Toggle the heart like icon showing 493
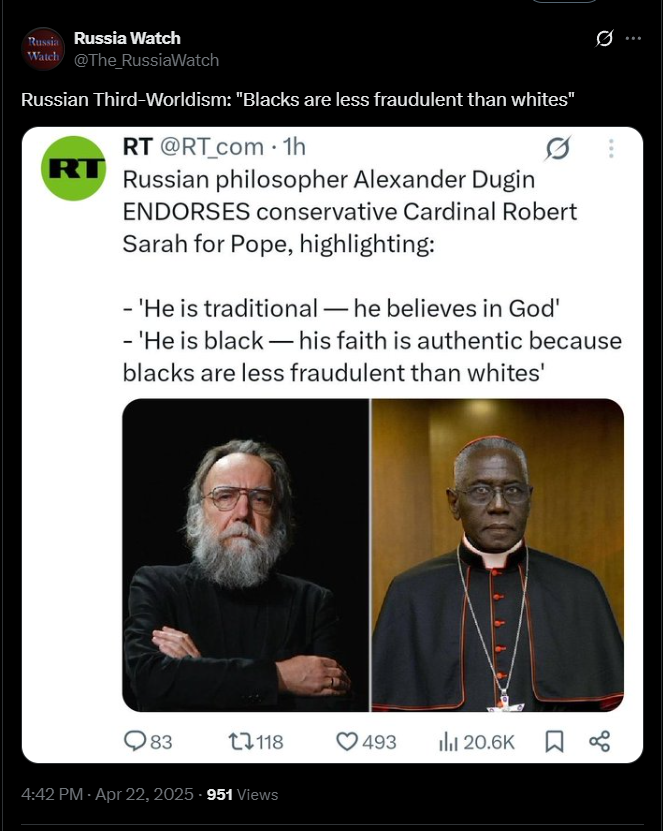 coord(347,741)
